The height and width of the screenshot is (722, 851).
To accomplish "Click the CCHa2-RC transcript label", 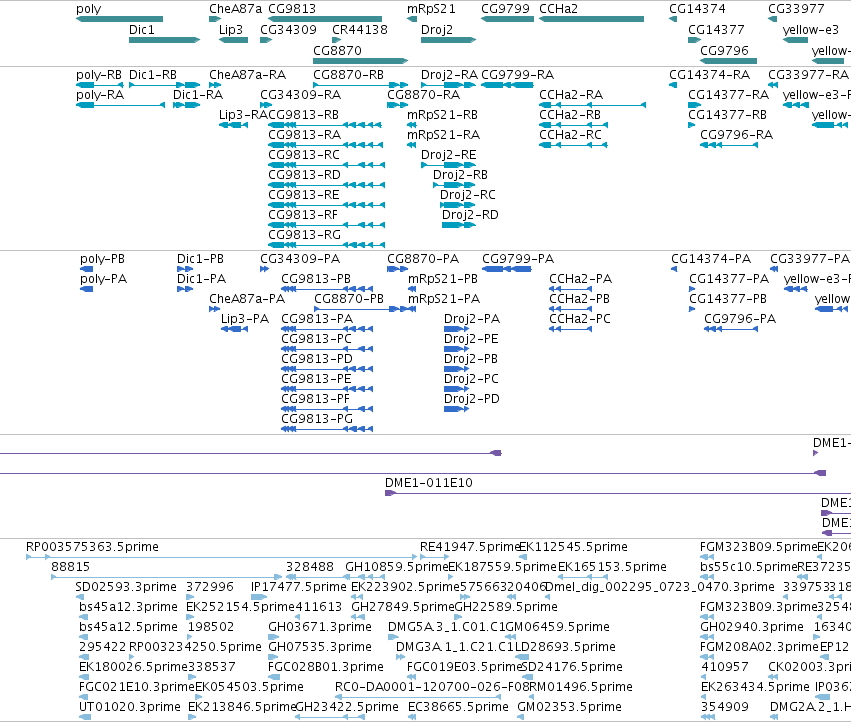I will tap(570, 135).
